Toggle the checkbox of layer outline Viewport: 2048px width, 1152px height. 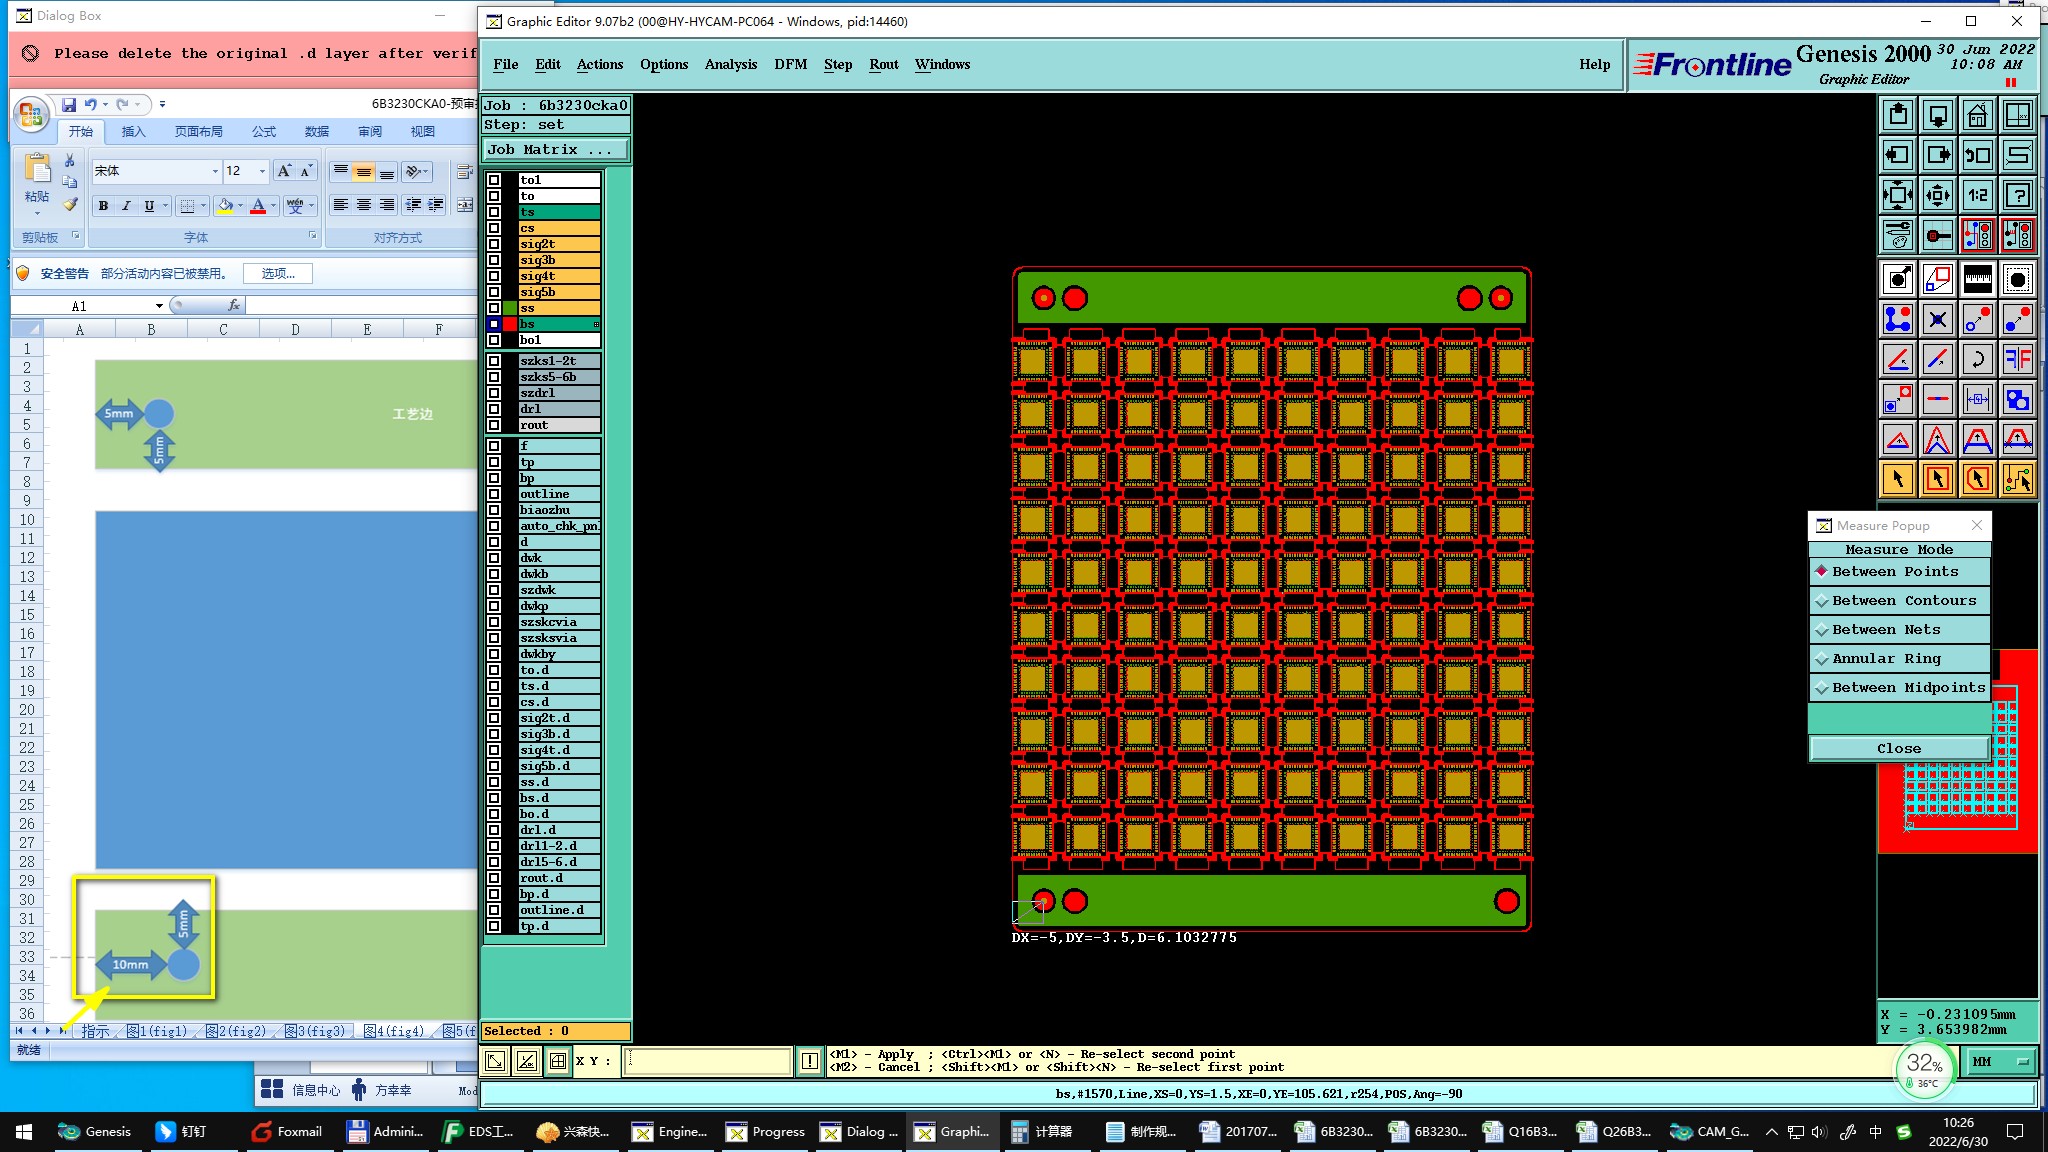point(494,494)
